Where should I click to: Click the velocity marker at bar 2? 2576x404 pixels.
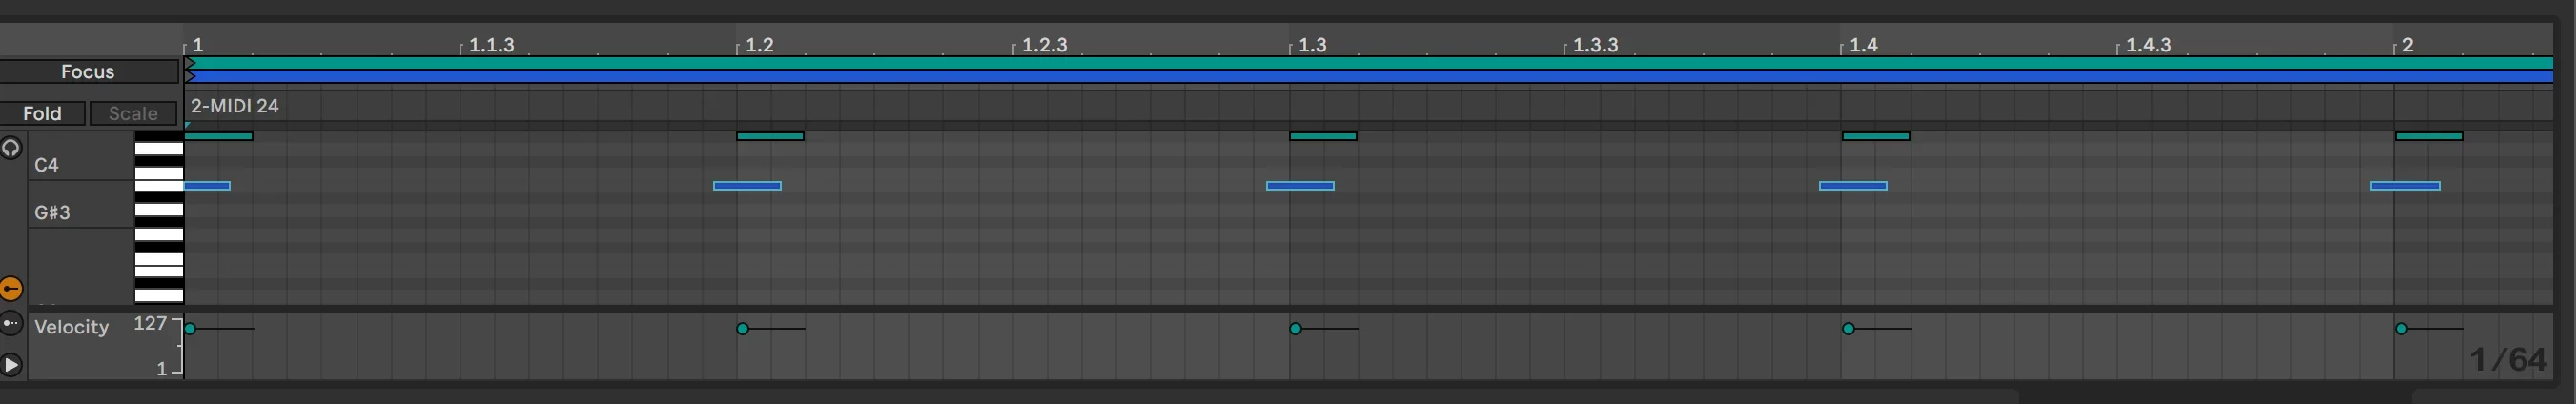coord(2401,329)
